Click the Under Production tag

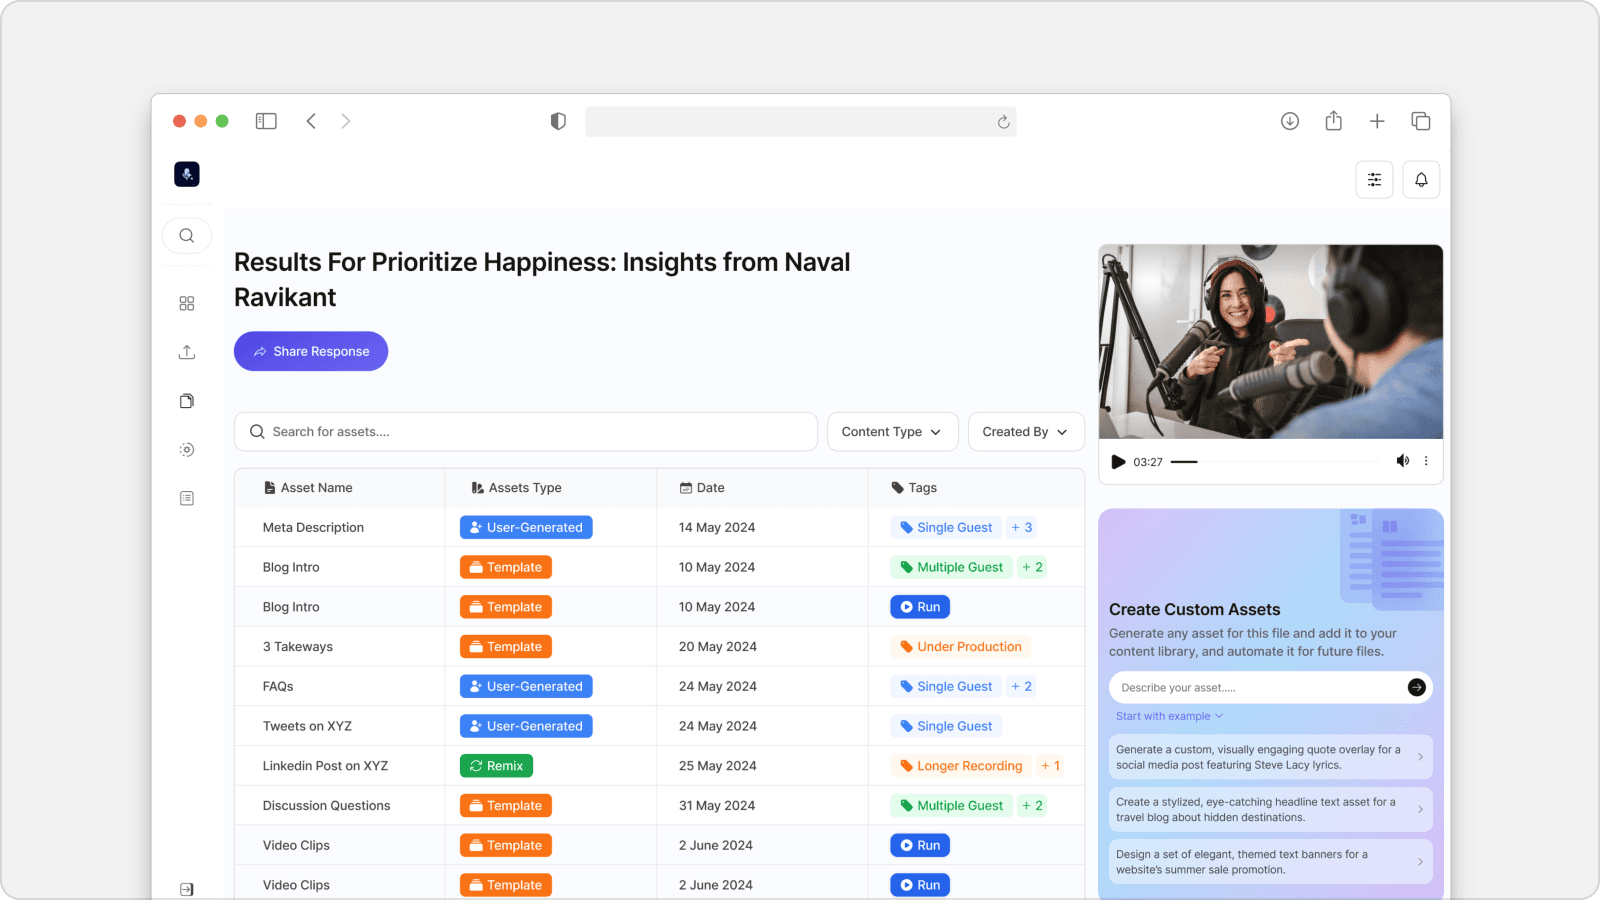(x=961, y=647)
